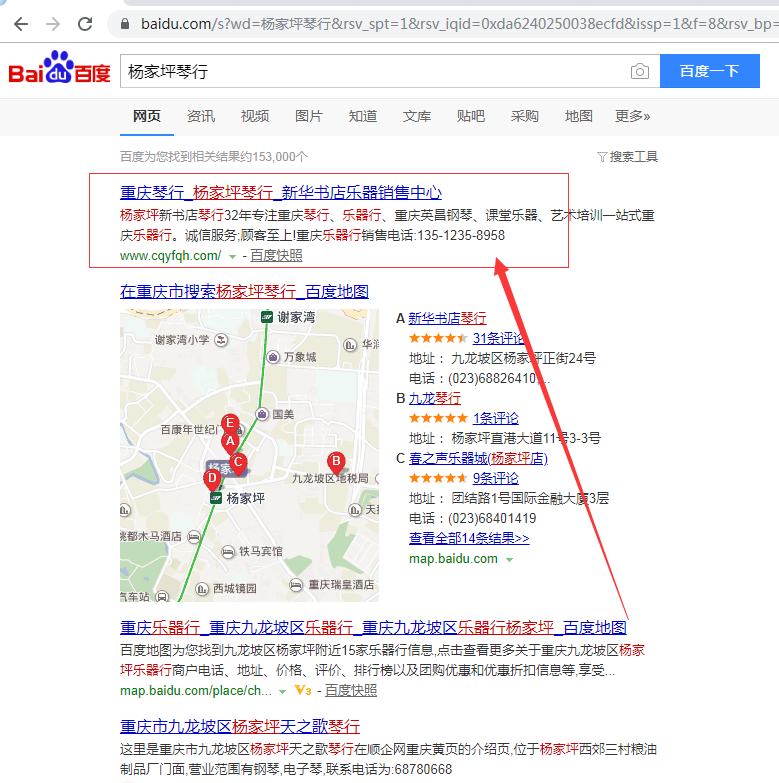Screen dimensions: 779x783
Task: Open camera image search icon
Action: point(639,71)
